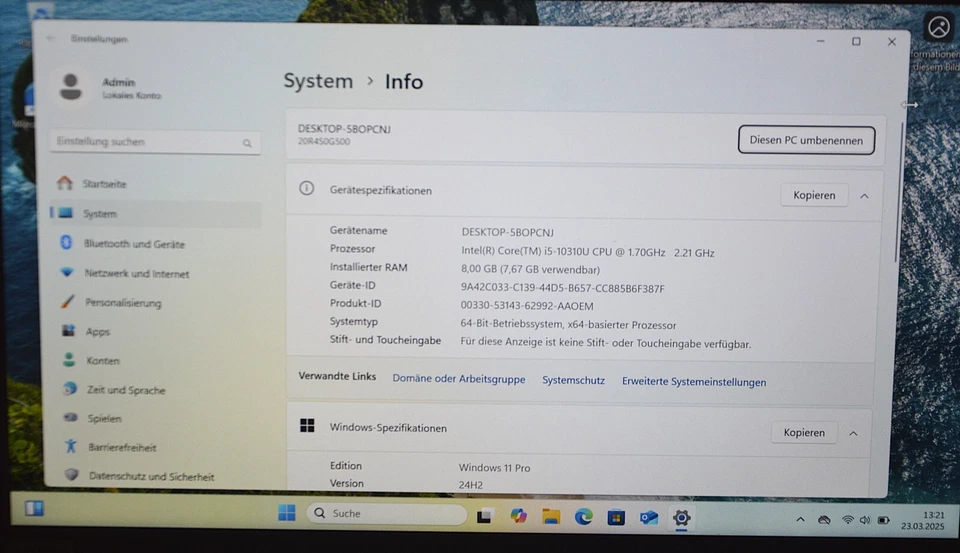960x553 pixels.
Task: Click the search magnifier in settings search box
Action: [247, 143]
